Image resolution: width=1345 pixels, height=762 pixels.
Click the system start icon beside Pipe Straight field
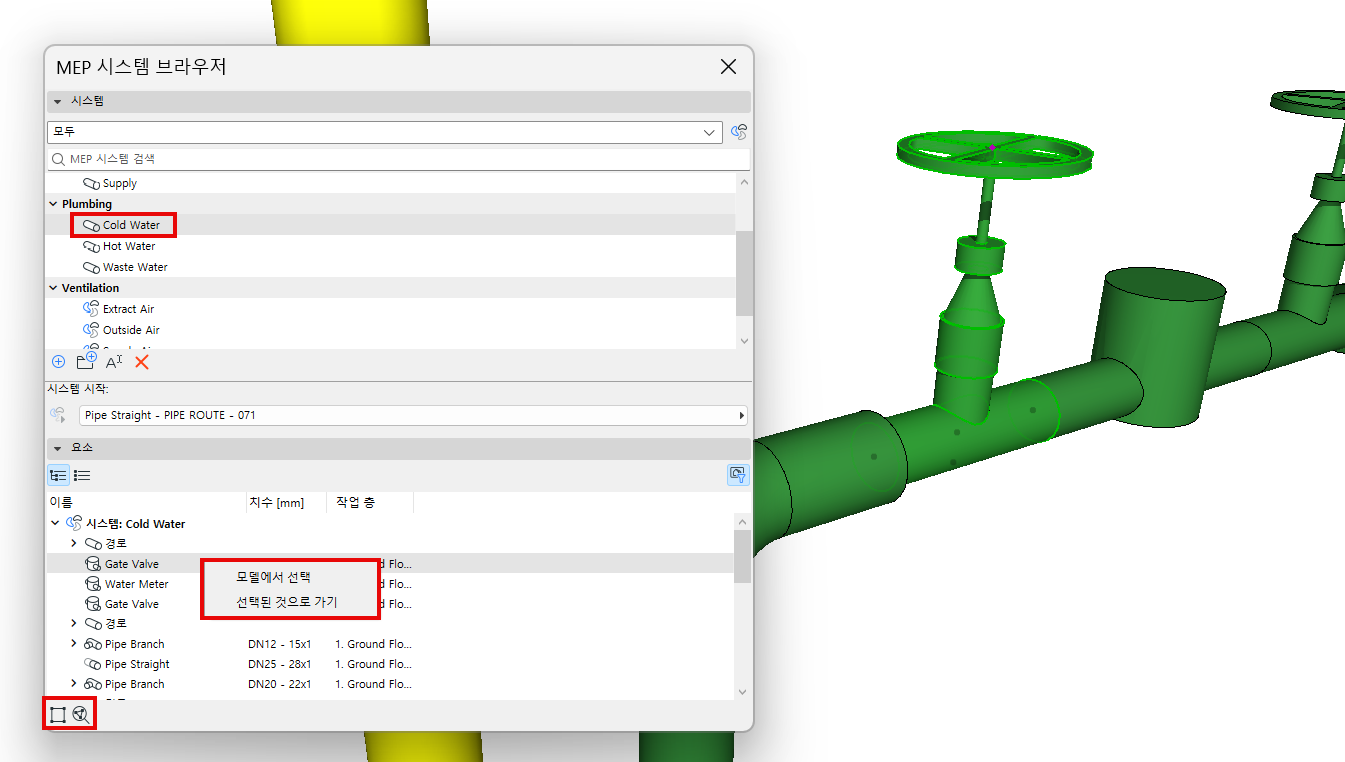click(x=57, y=415)
